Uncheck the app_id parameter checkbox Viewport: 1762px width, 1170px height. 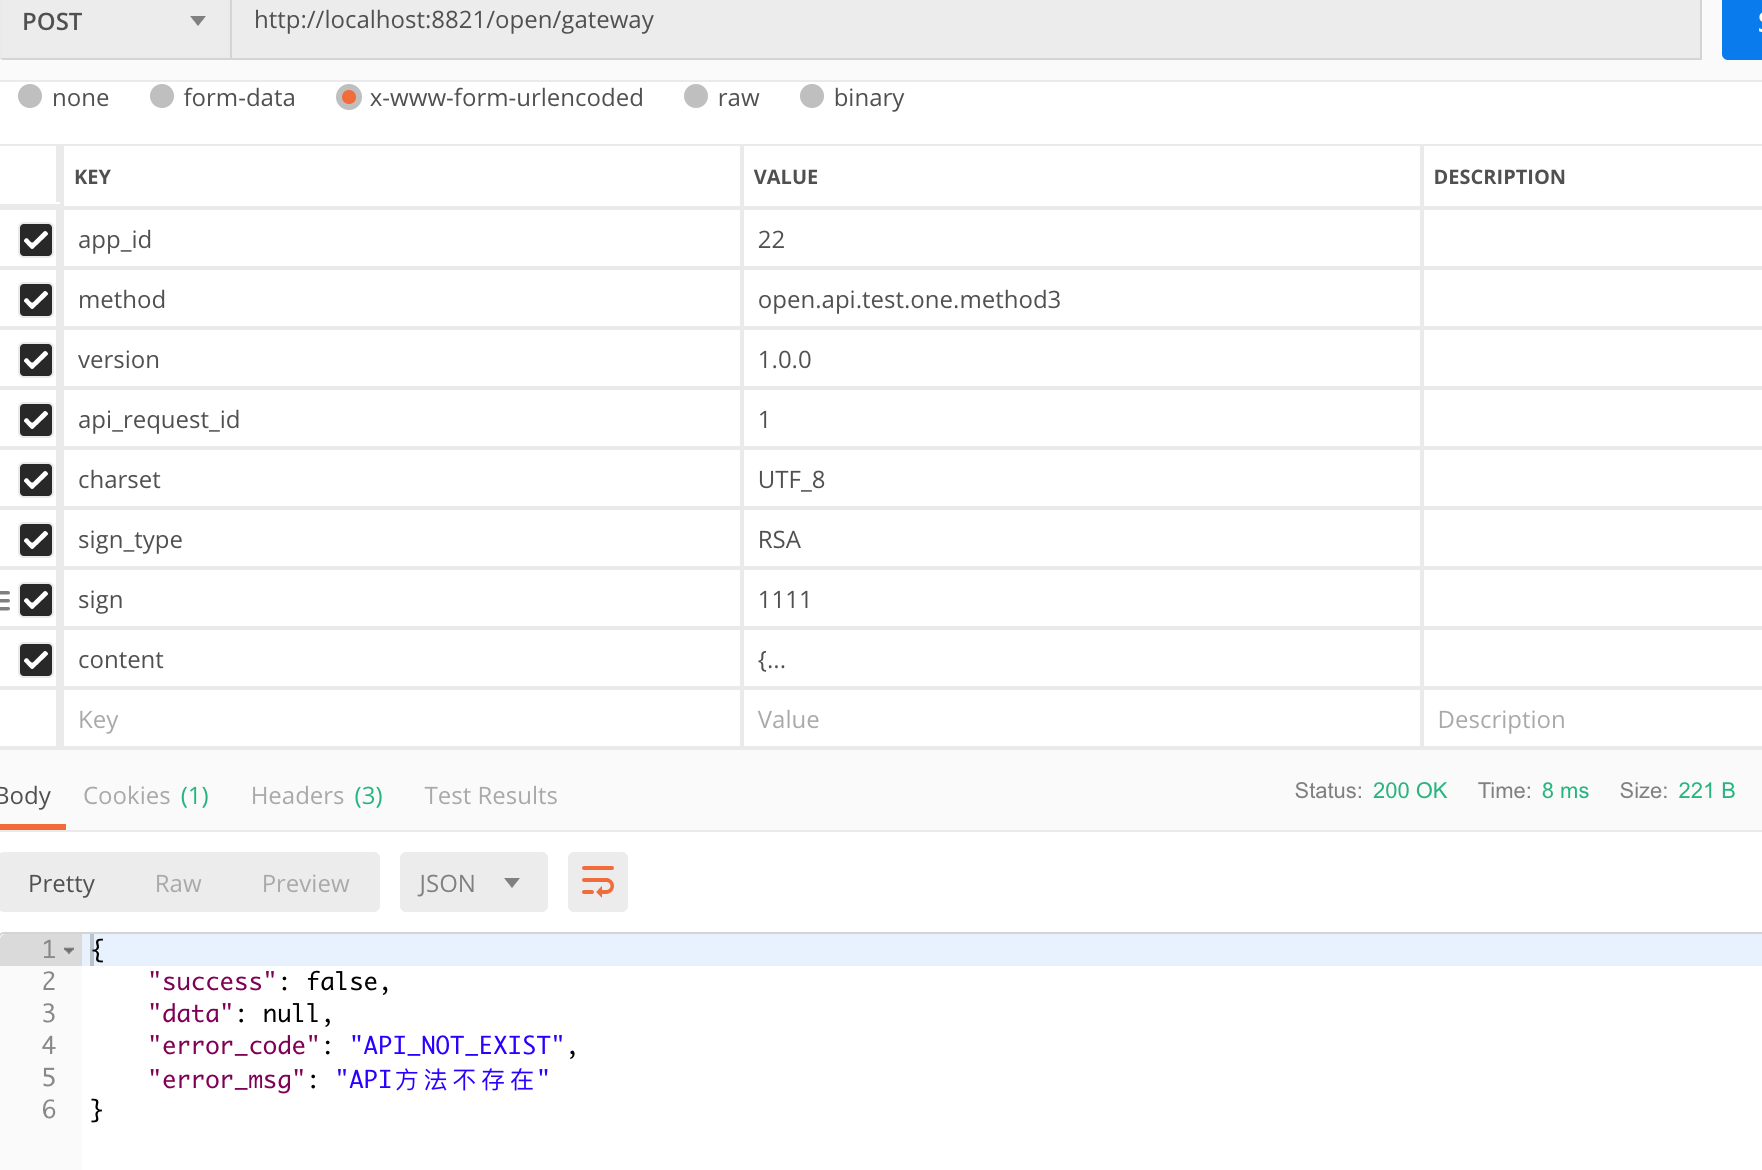coord(36,240)
